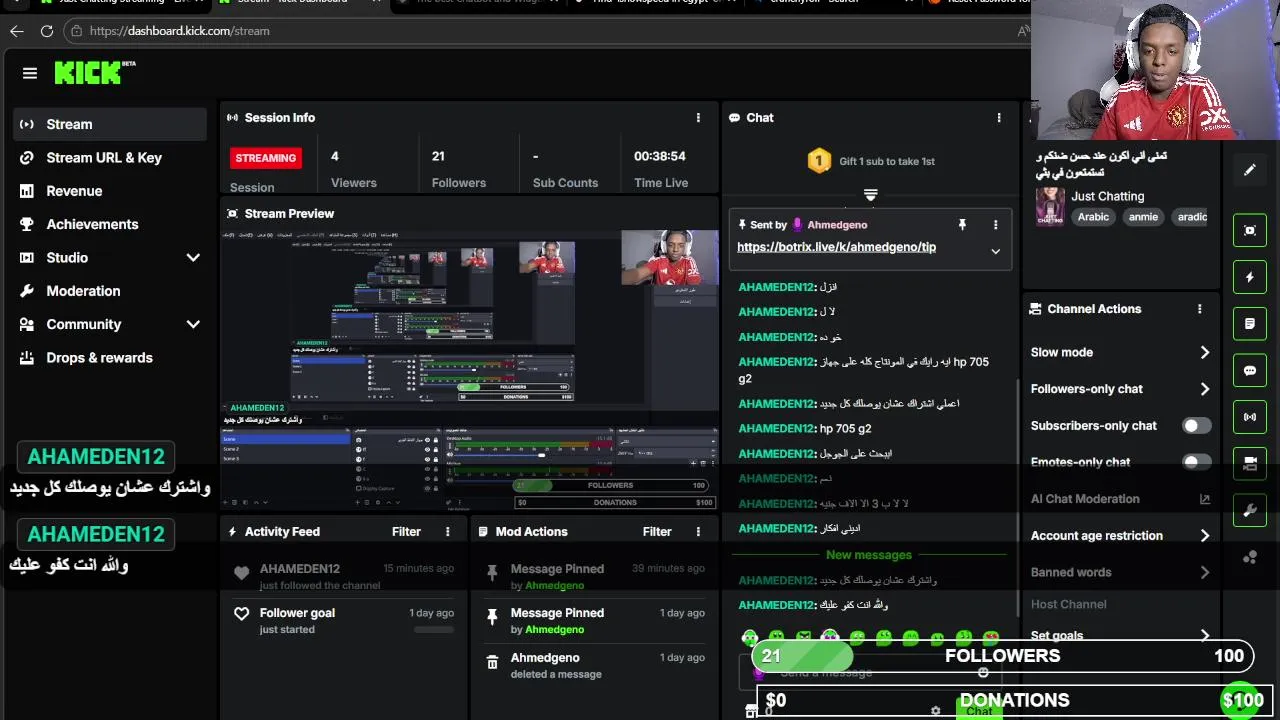The image size is (1280, 720).
Task: Open AI Chat Moderation external link icon
Action: (x=1204, y=499)
